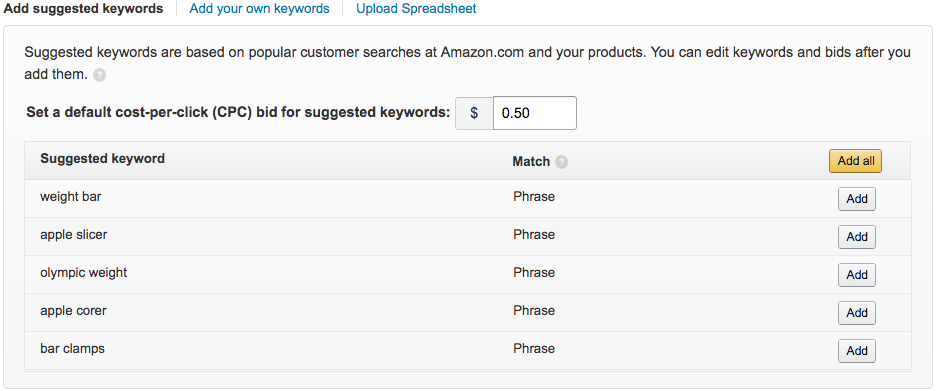Add the 'bar clamps' keyword
Image resolution: width=936 pixels, height=391 pixels.
(x=857, y=351)
